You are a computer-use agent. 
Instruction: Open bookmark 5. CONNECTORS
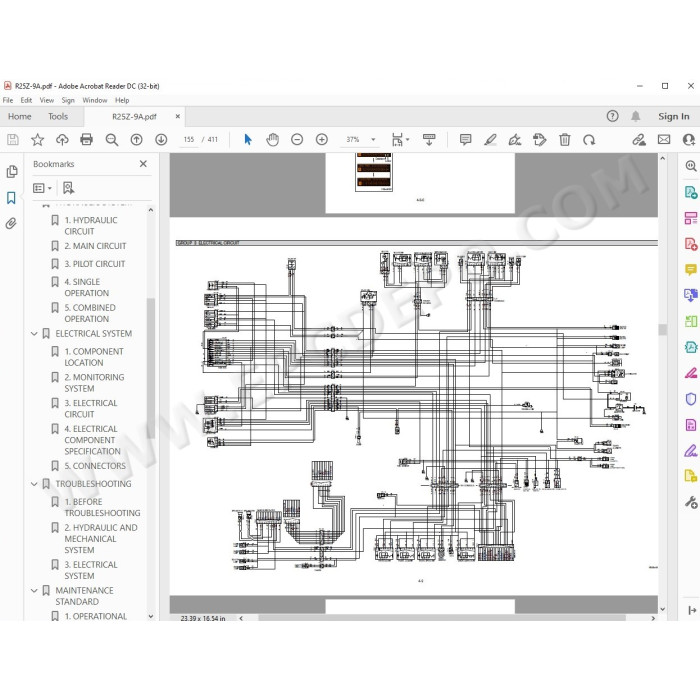[95, 466]
